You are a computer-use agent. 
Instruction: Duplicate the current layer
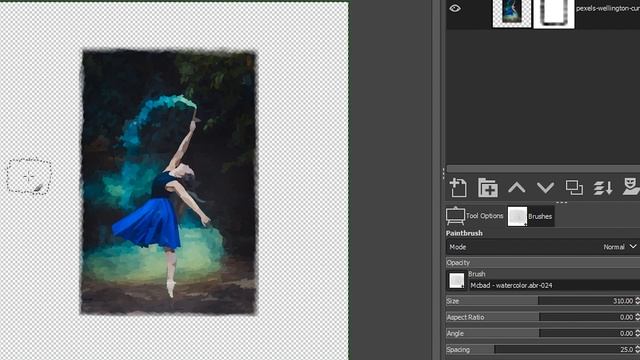pyautogui.click(x=574, y=187)
